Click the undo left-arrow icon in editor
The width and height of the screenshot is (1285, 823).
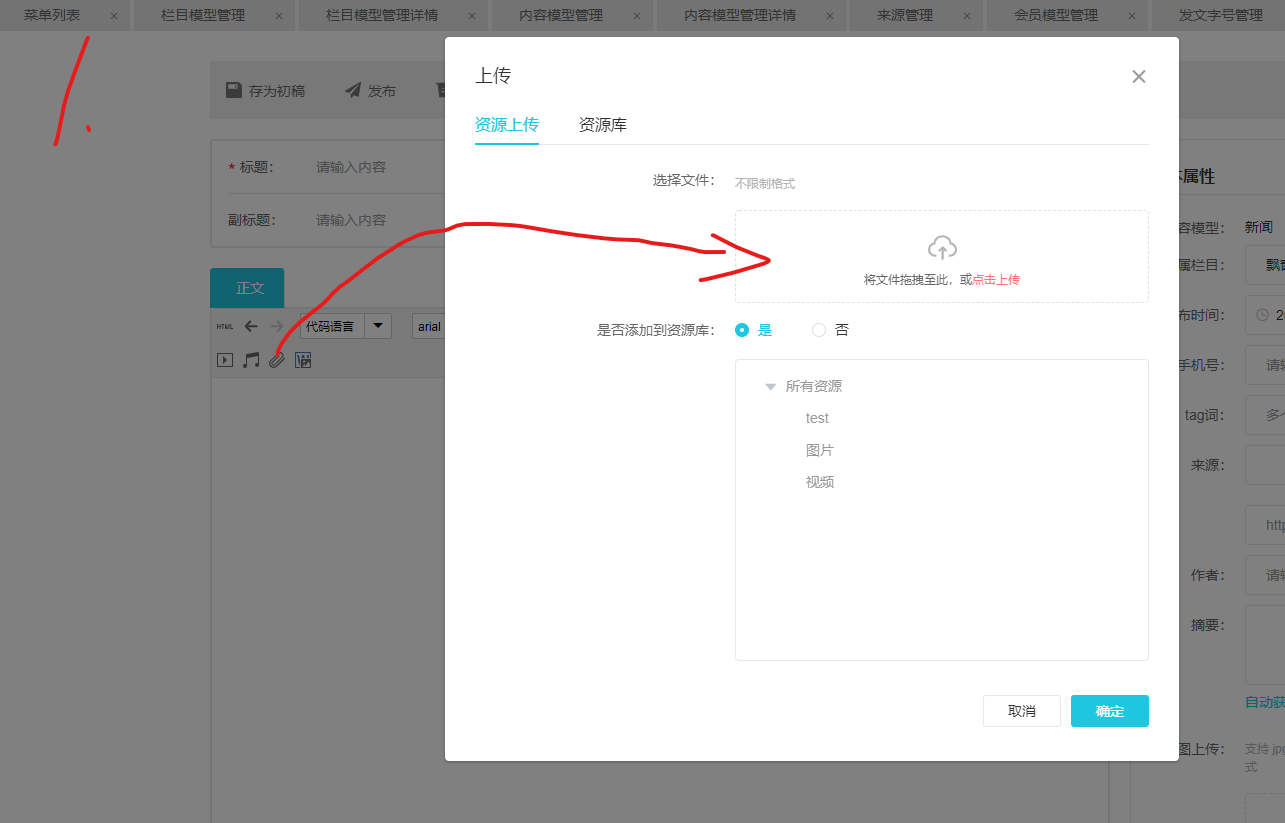click(x=251, y=326)
